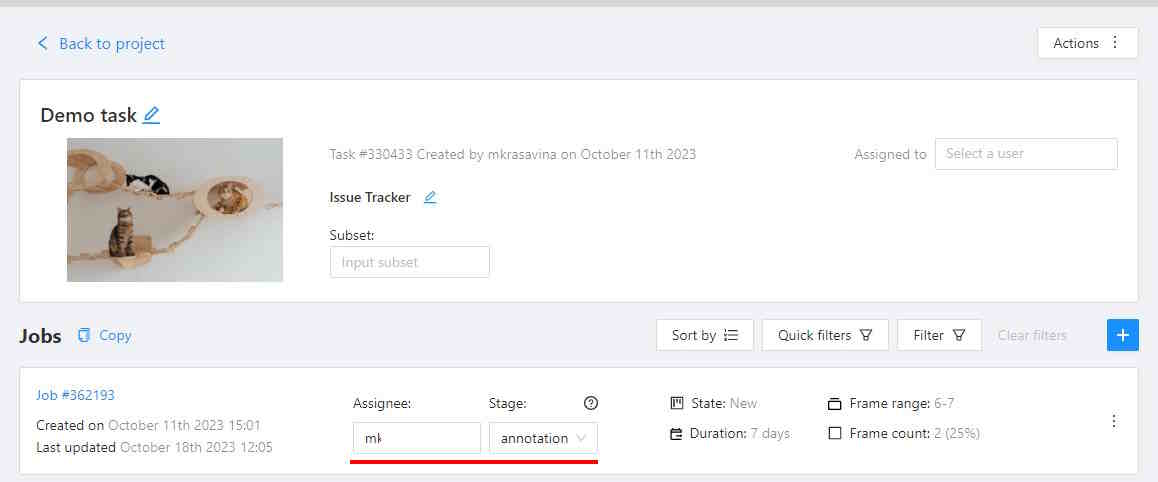Open the Assigned to user selector
The height and width of the screenshot is (482, 1158).
[x=1025, y=154]
